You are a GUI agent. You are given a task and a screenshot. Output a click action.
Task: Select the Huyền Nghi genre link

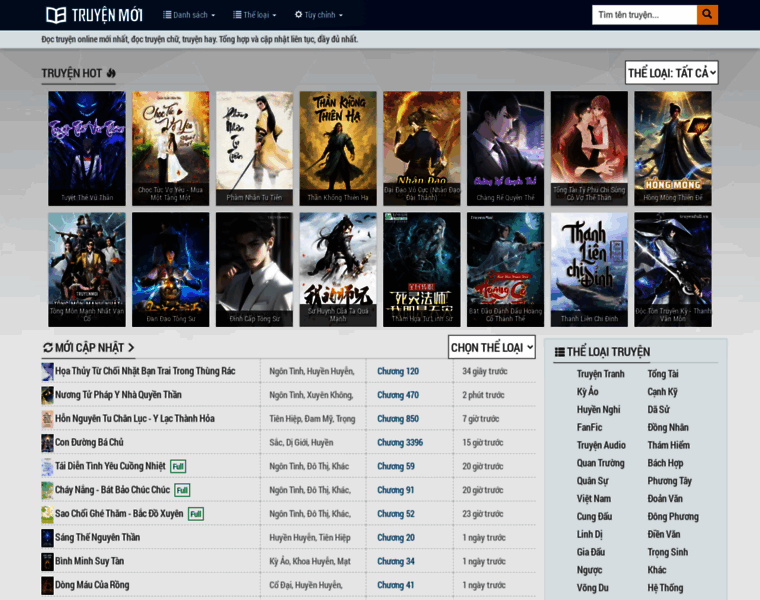click(x=598, y=410)
